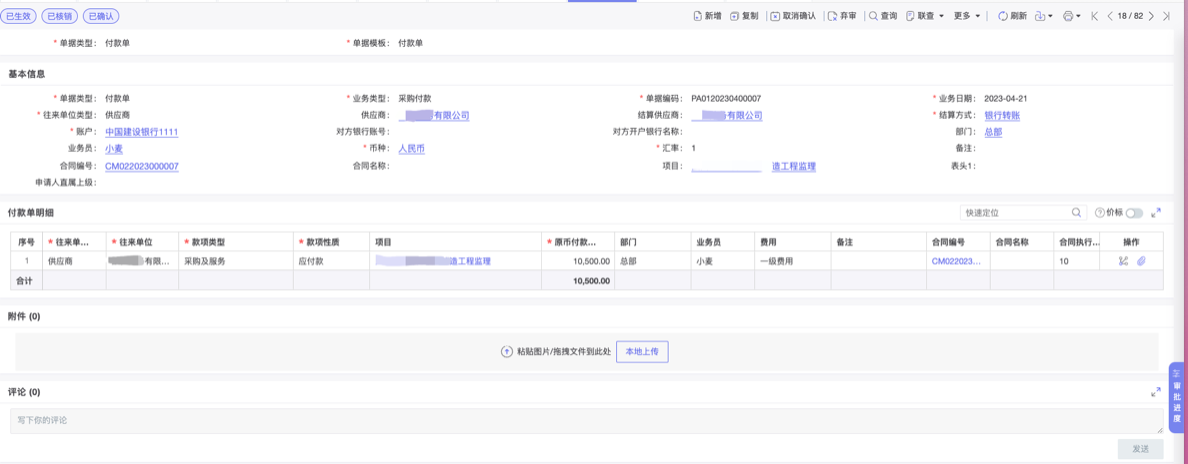The height and width of the screenshot is (464, 1188).
Task: Click the help icon beside 价税
Action: [x=1100, y=213]
